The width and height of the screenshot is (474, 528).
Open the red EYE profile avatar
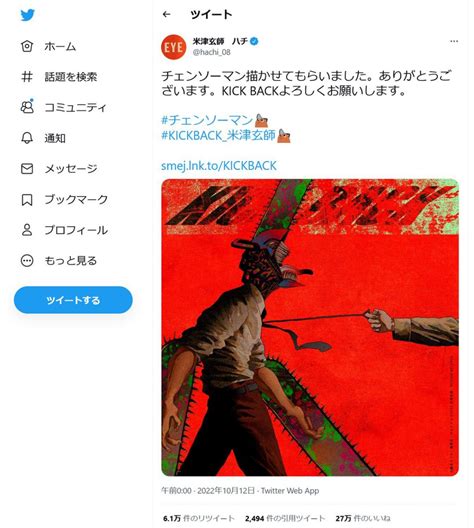[173, 47]
